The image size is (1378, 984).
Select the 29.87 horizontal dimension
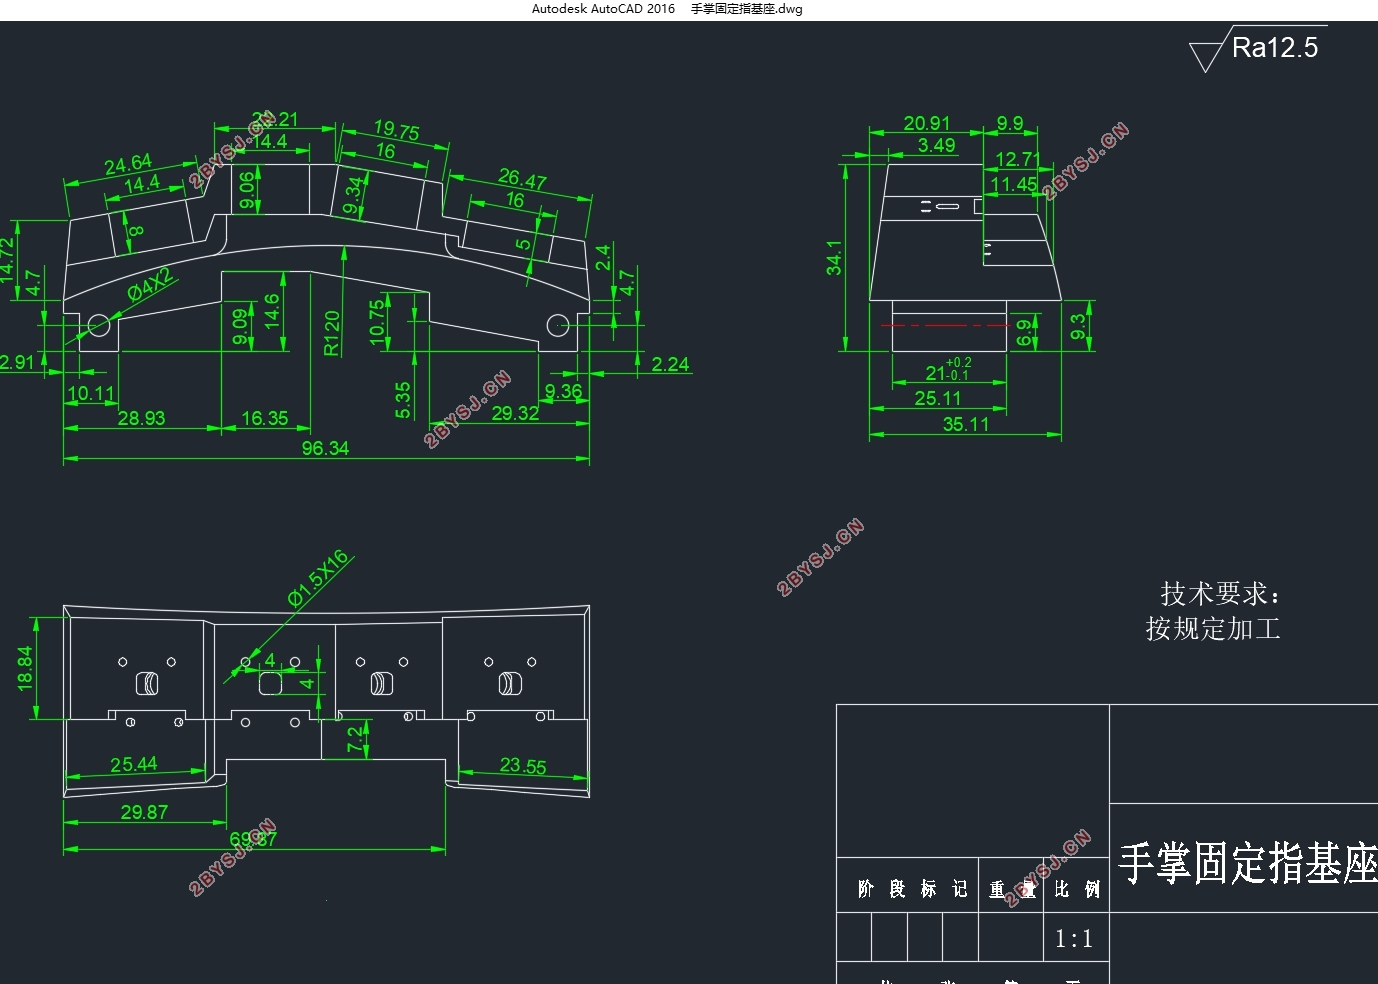pos(144,812)
